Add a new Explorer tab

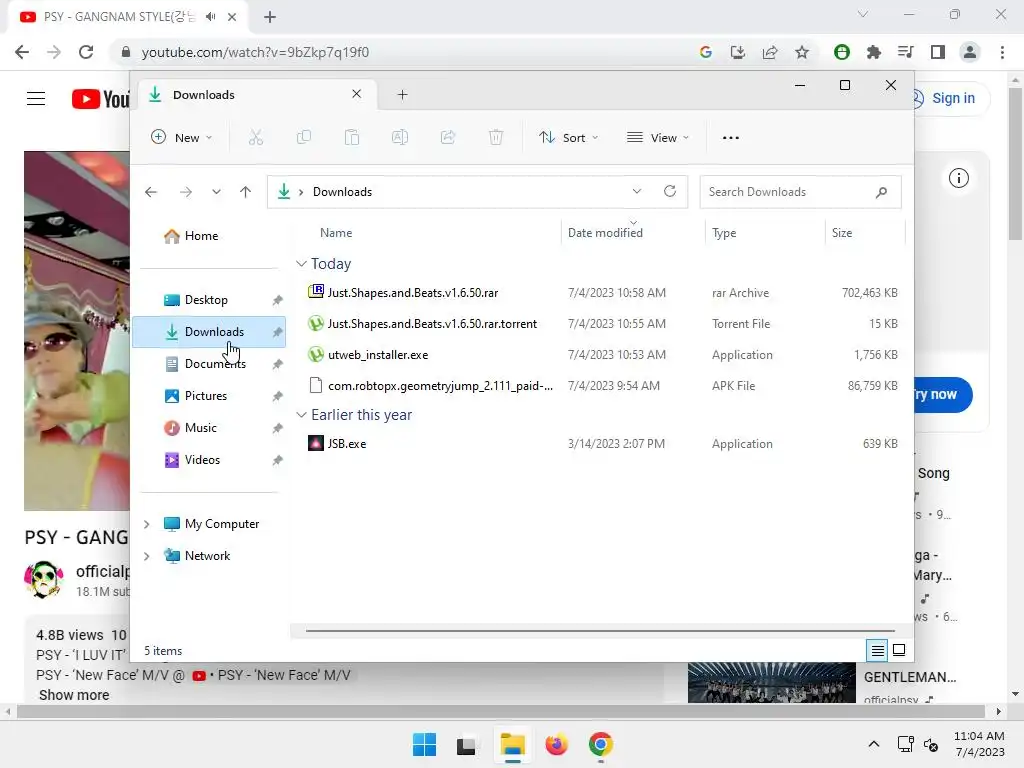[x=402, y=95]
